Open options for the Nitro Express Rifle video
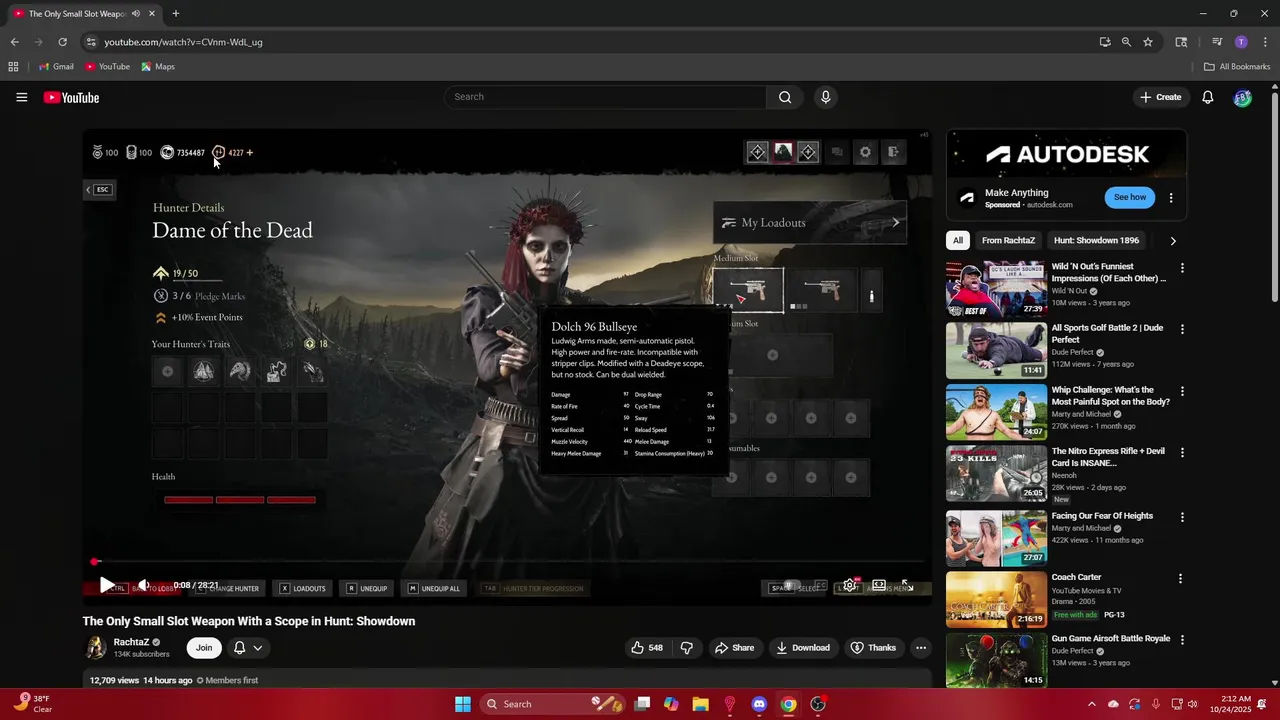The image size is (1280, 720). 1182,452
